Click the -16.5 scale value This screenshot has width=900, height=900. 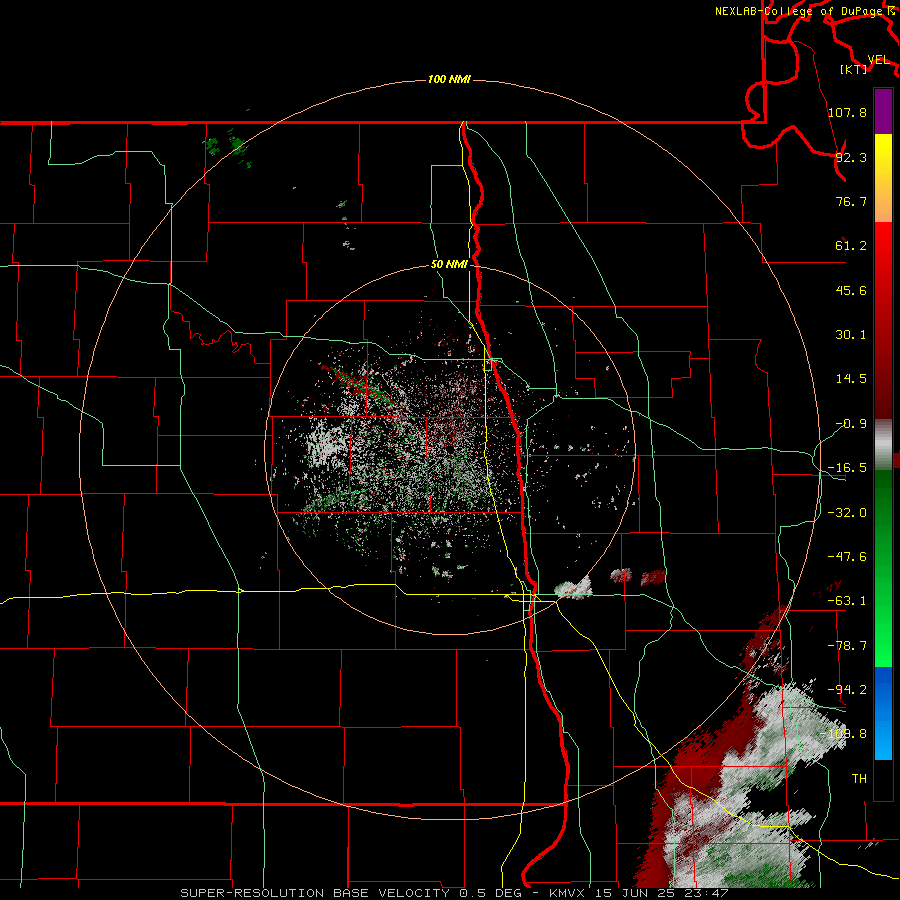847,468
